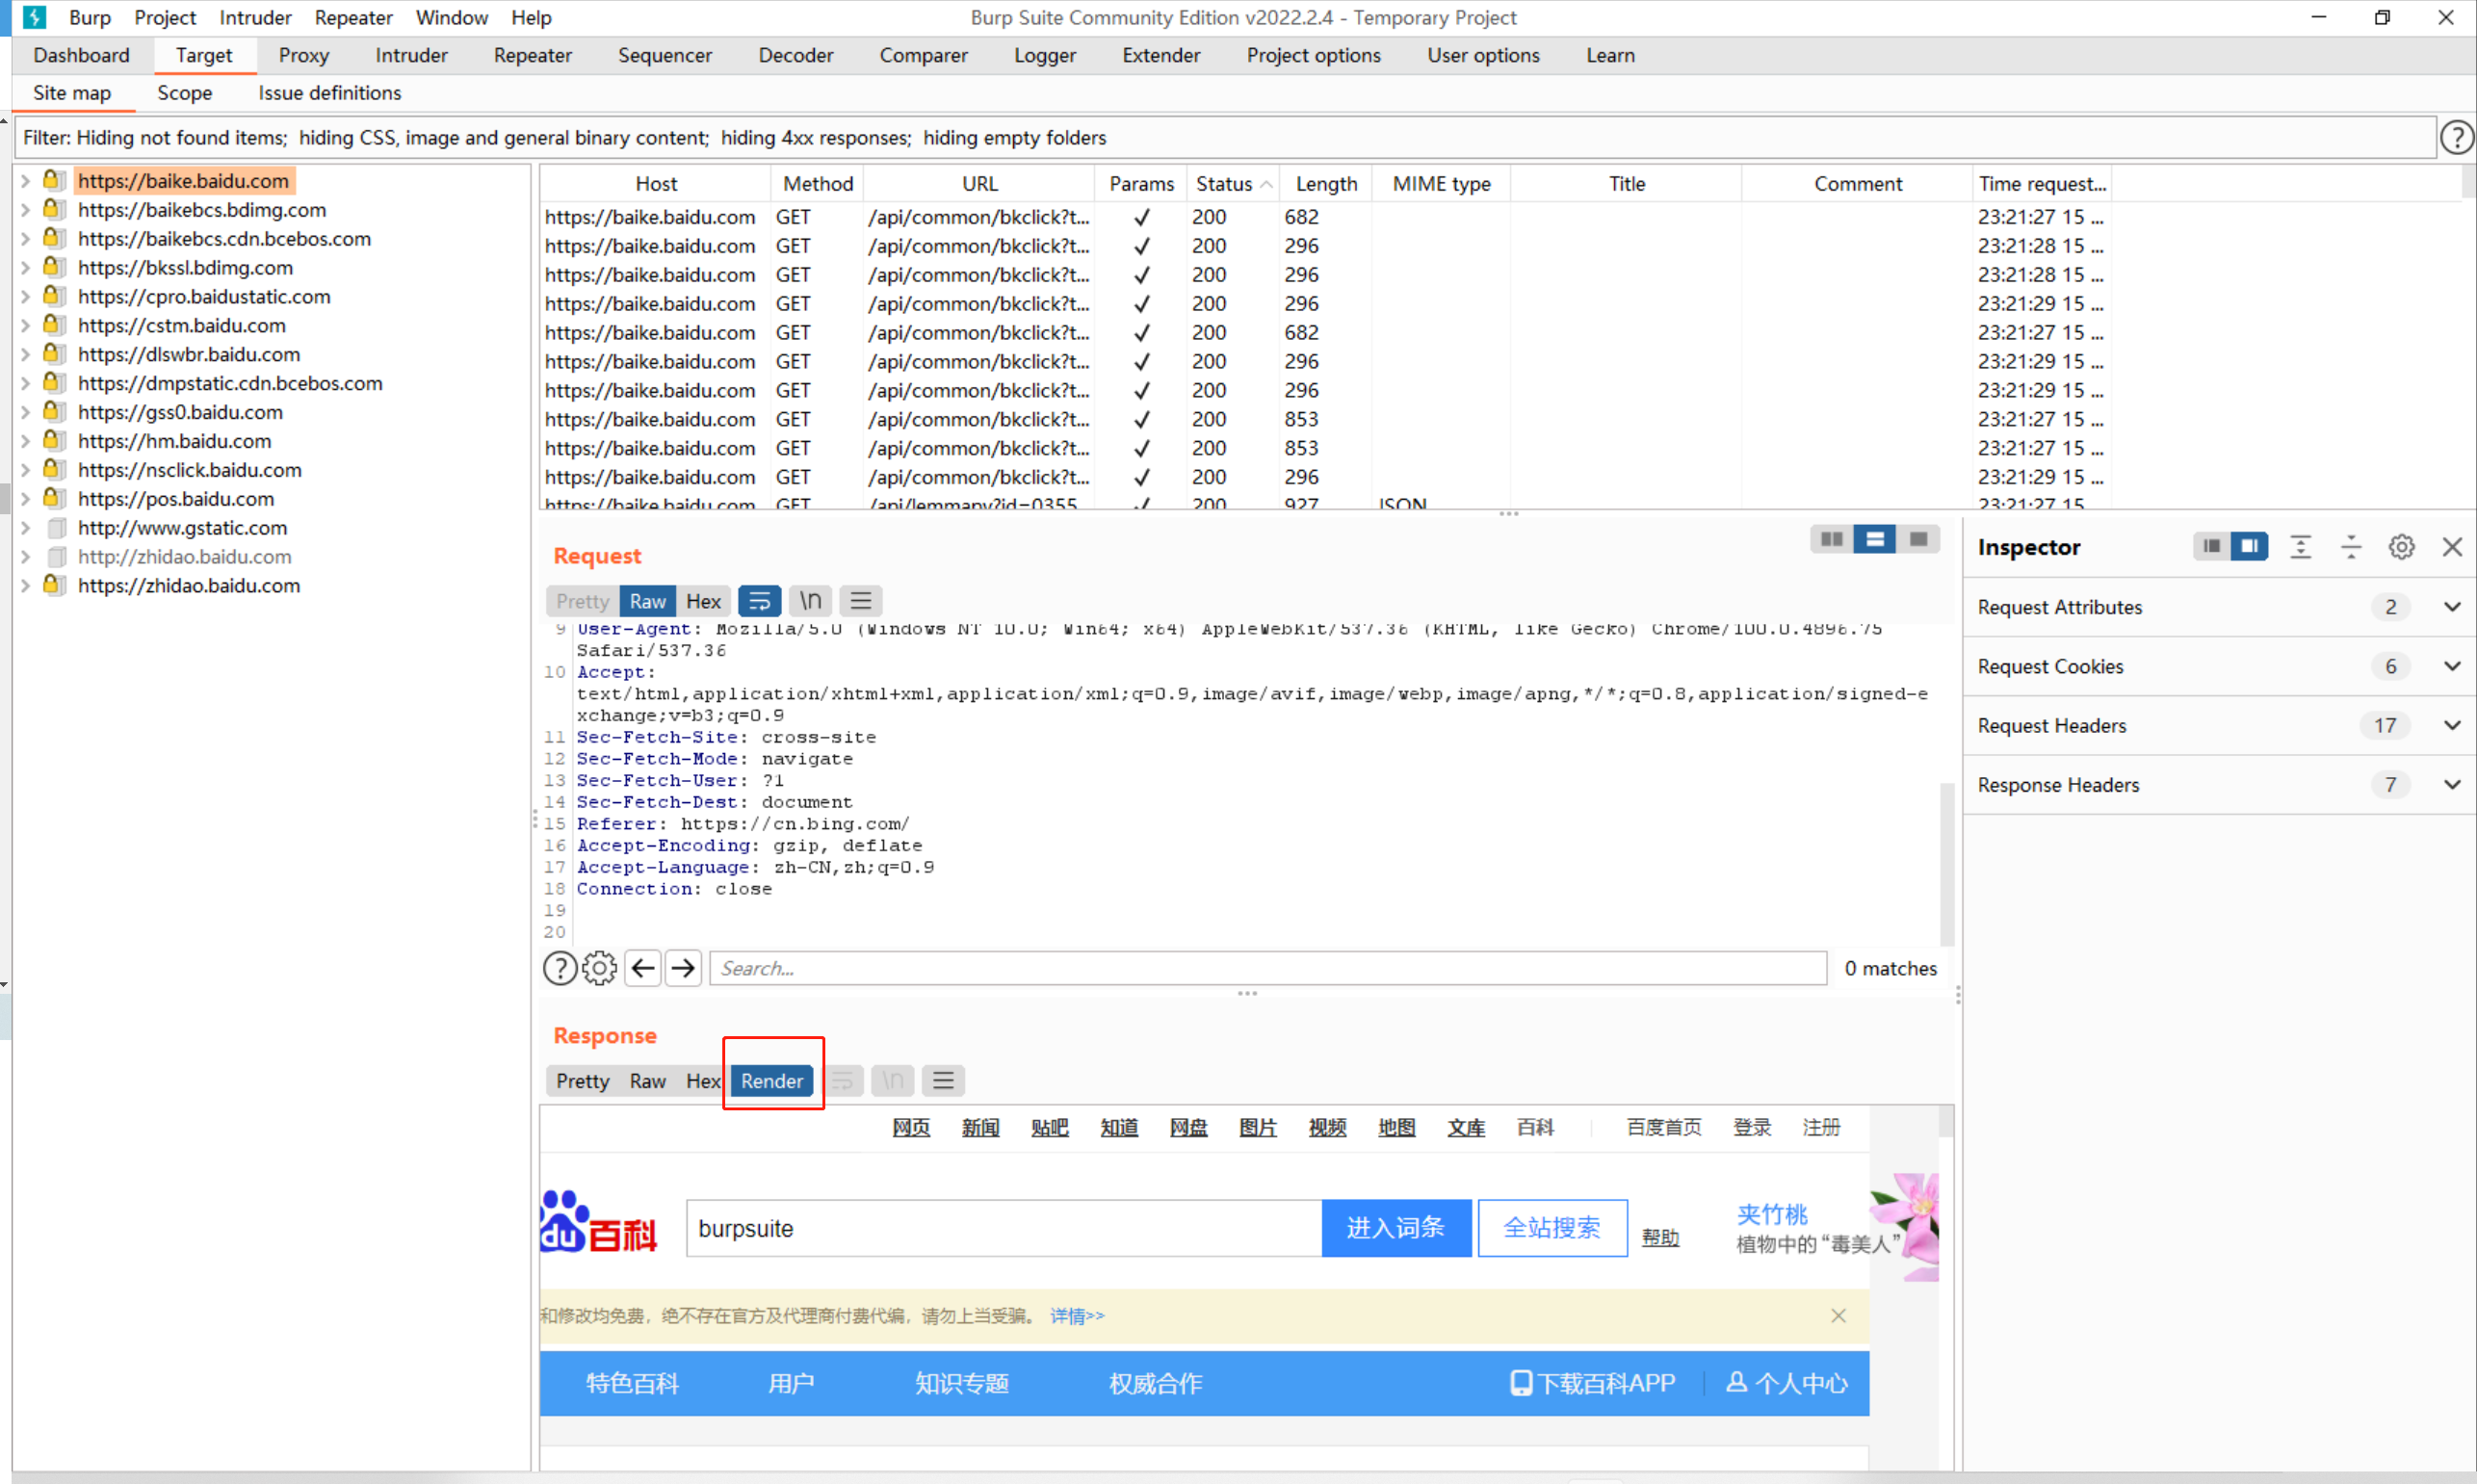The image size is (2477, 1484).
Task: Open Response message editor hamburger menu
Action: [942, 1080]
